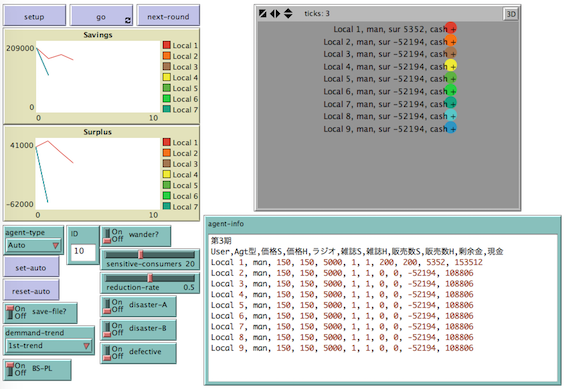The width and height of the screenshot is (567, 389).
Task: Click the view panel's diagonal black-and-white square icon
Action: click(x=263, y=14)
